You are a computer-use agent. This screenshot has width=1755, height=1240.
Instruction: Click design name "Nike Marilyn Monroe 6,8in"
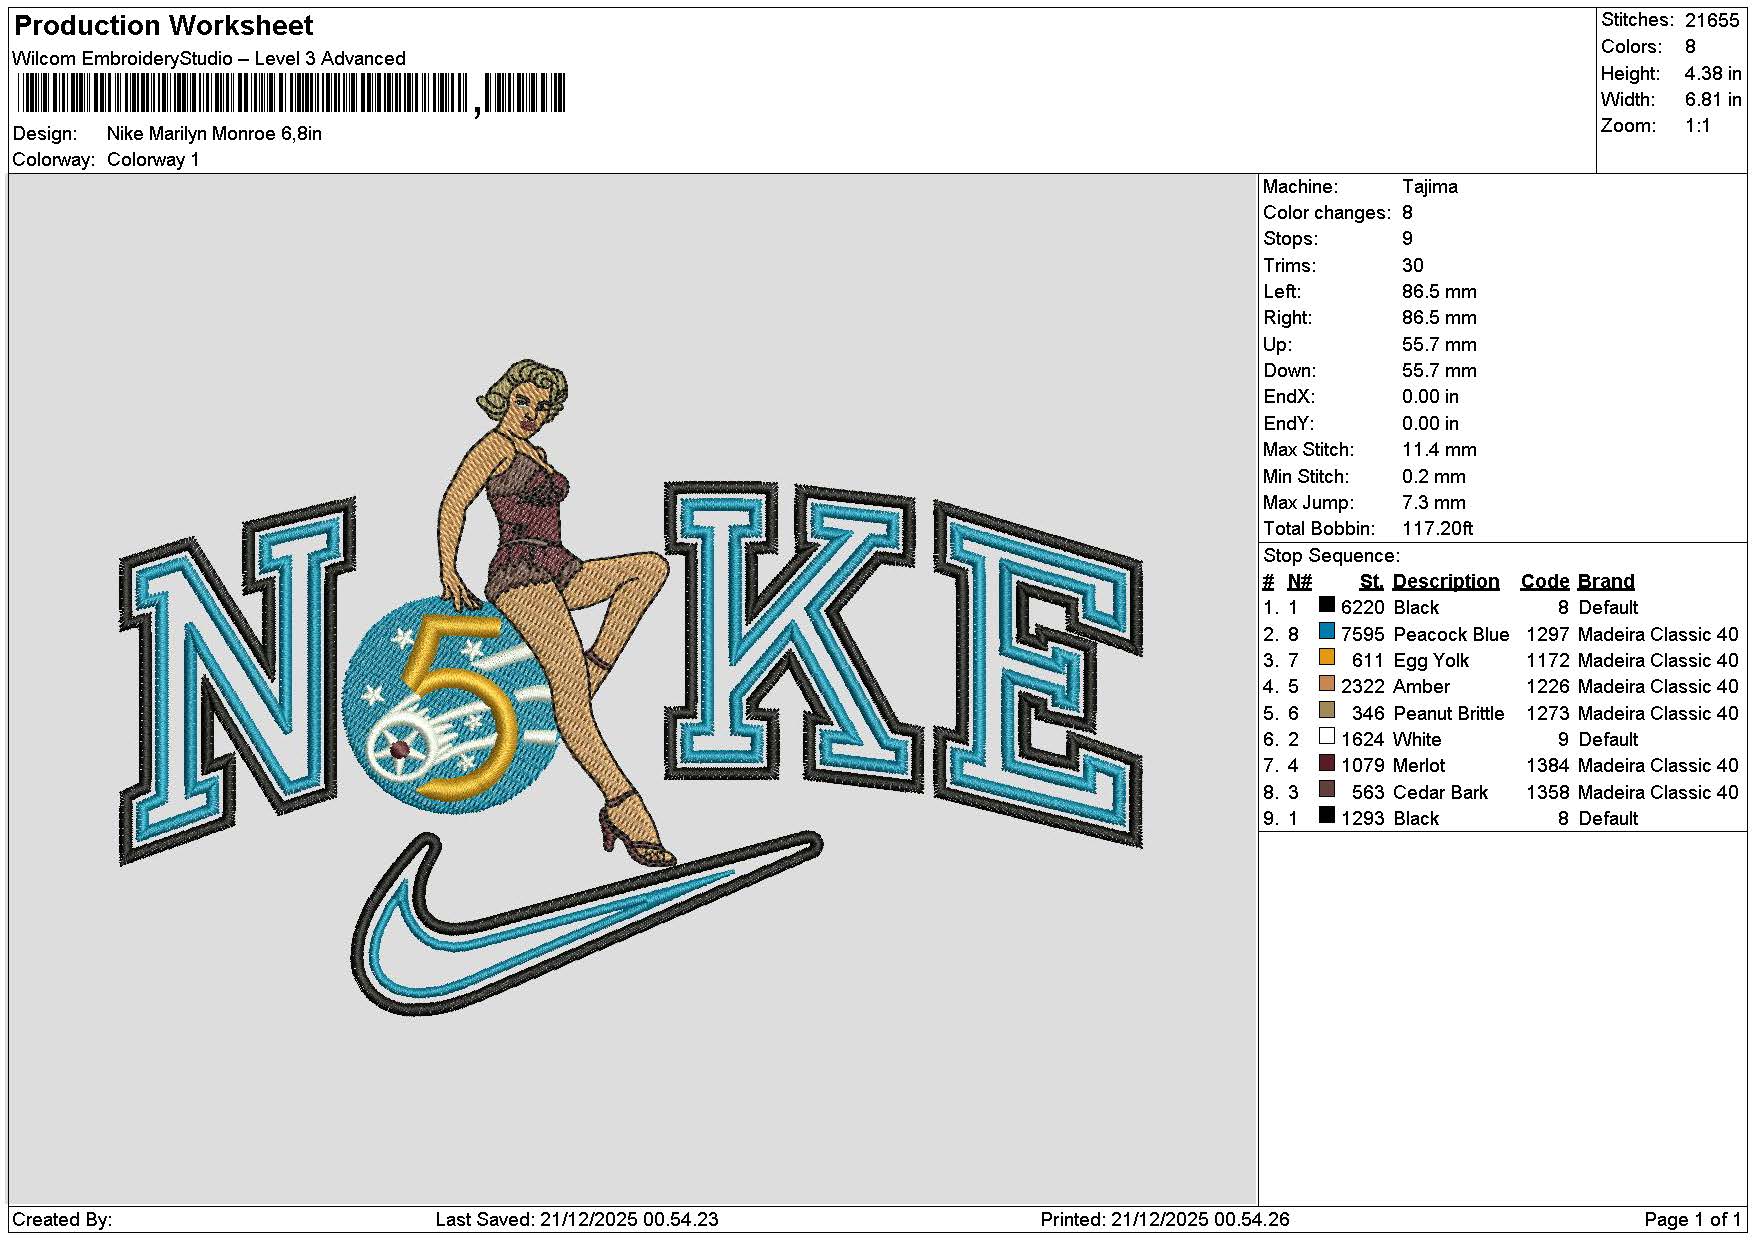(x=214, y=134)
